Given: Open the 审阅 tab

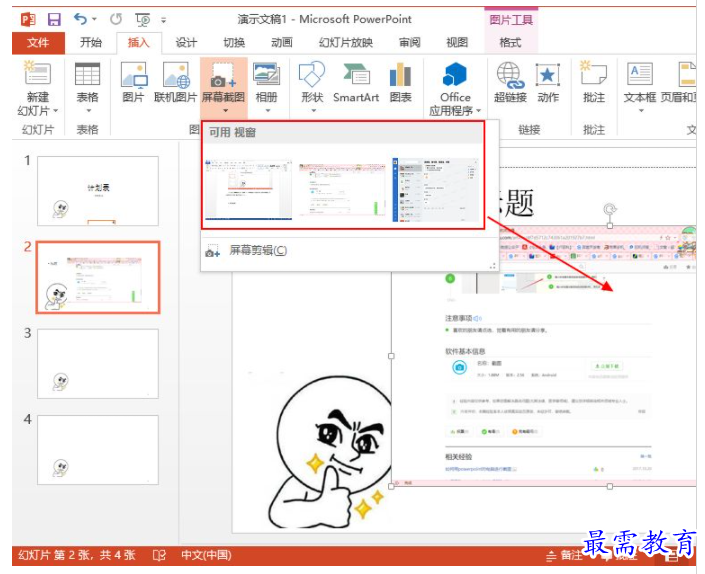Looking at the screenshot, I should click(410, 43).
